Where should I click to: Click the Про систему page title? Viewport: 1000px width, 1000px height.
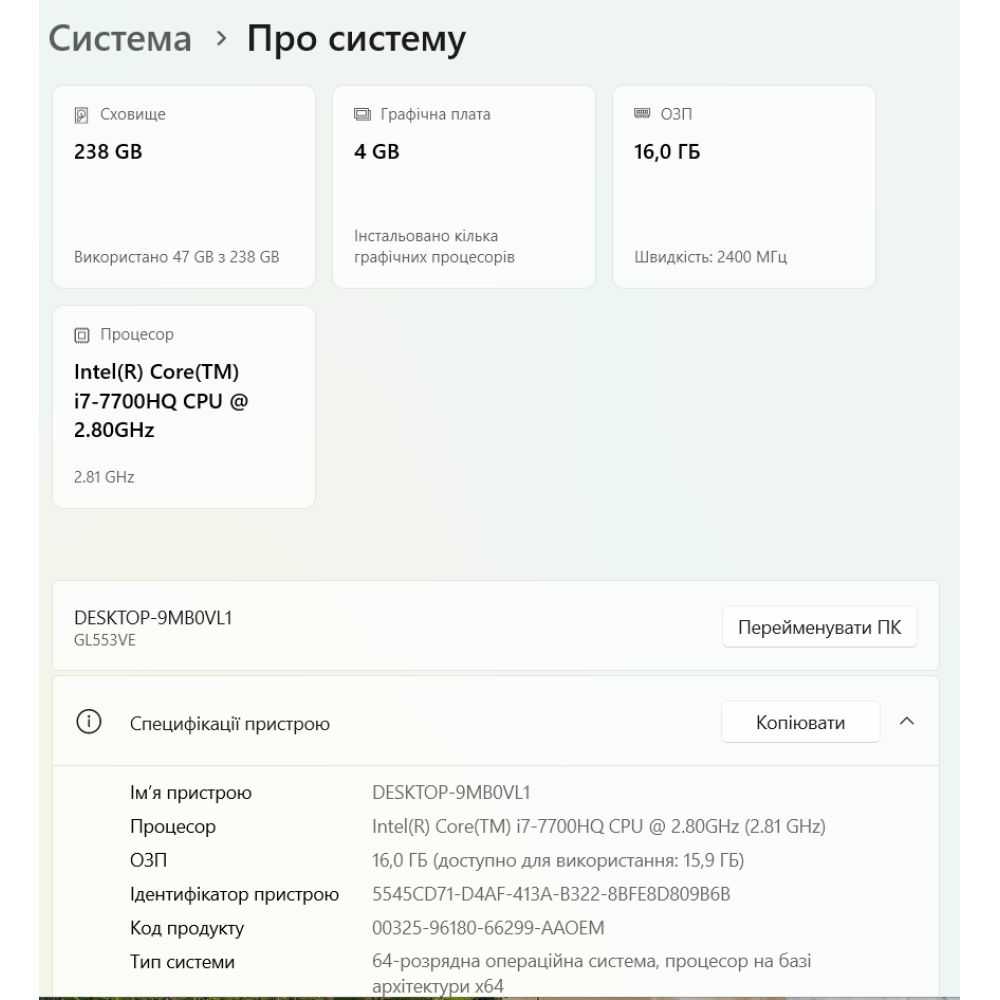click(x=356, y=40)
